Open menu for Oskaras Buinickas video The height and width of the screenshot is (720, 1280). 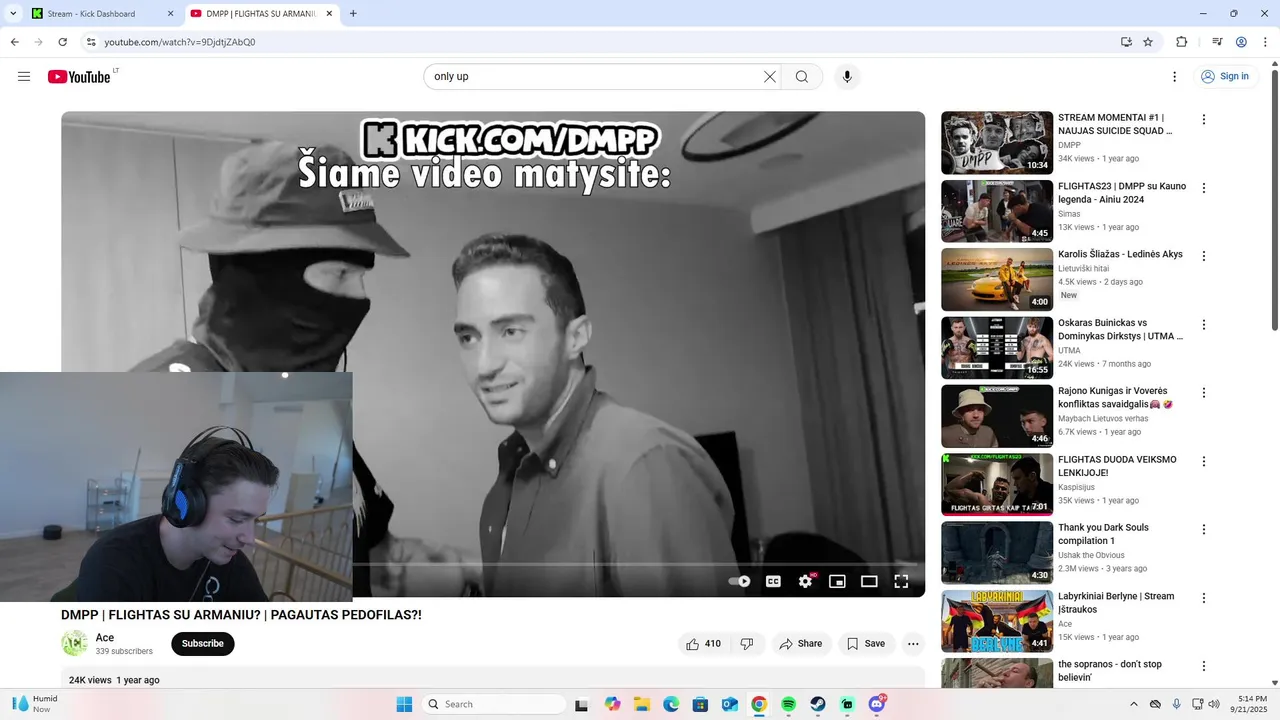click(x=1204, y=325)
